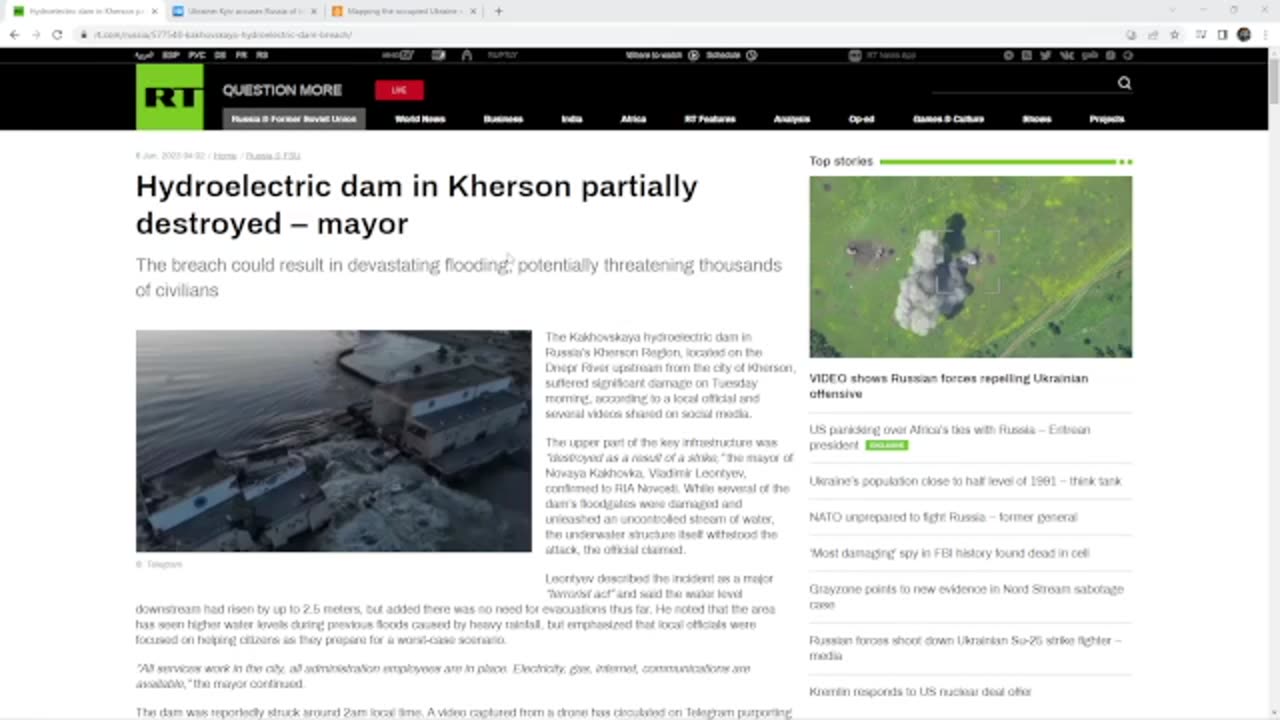The image size is (1280, 720).
Task: Open a new browser tab with plus
Action: click(x=498, y=11)
